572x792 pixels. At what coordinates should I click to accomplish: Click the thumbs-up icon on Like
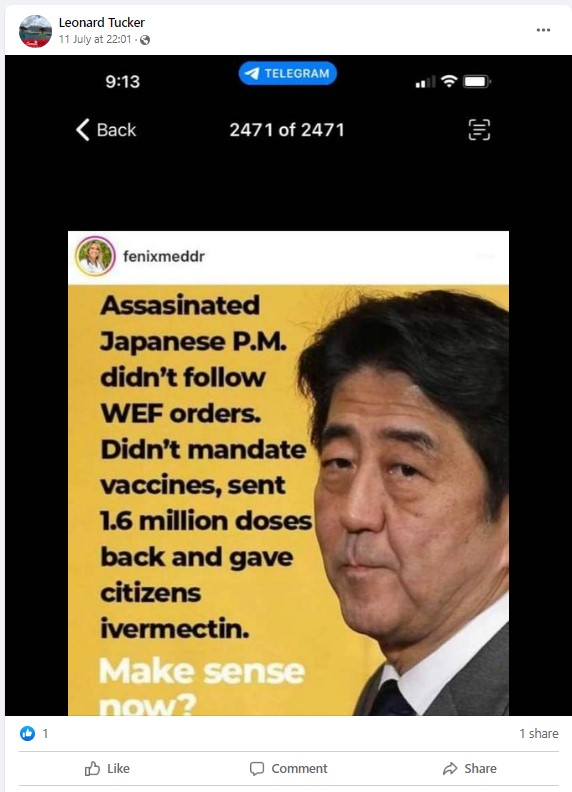click(x=92, y=769)
